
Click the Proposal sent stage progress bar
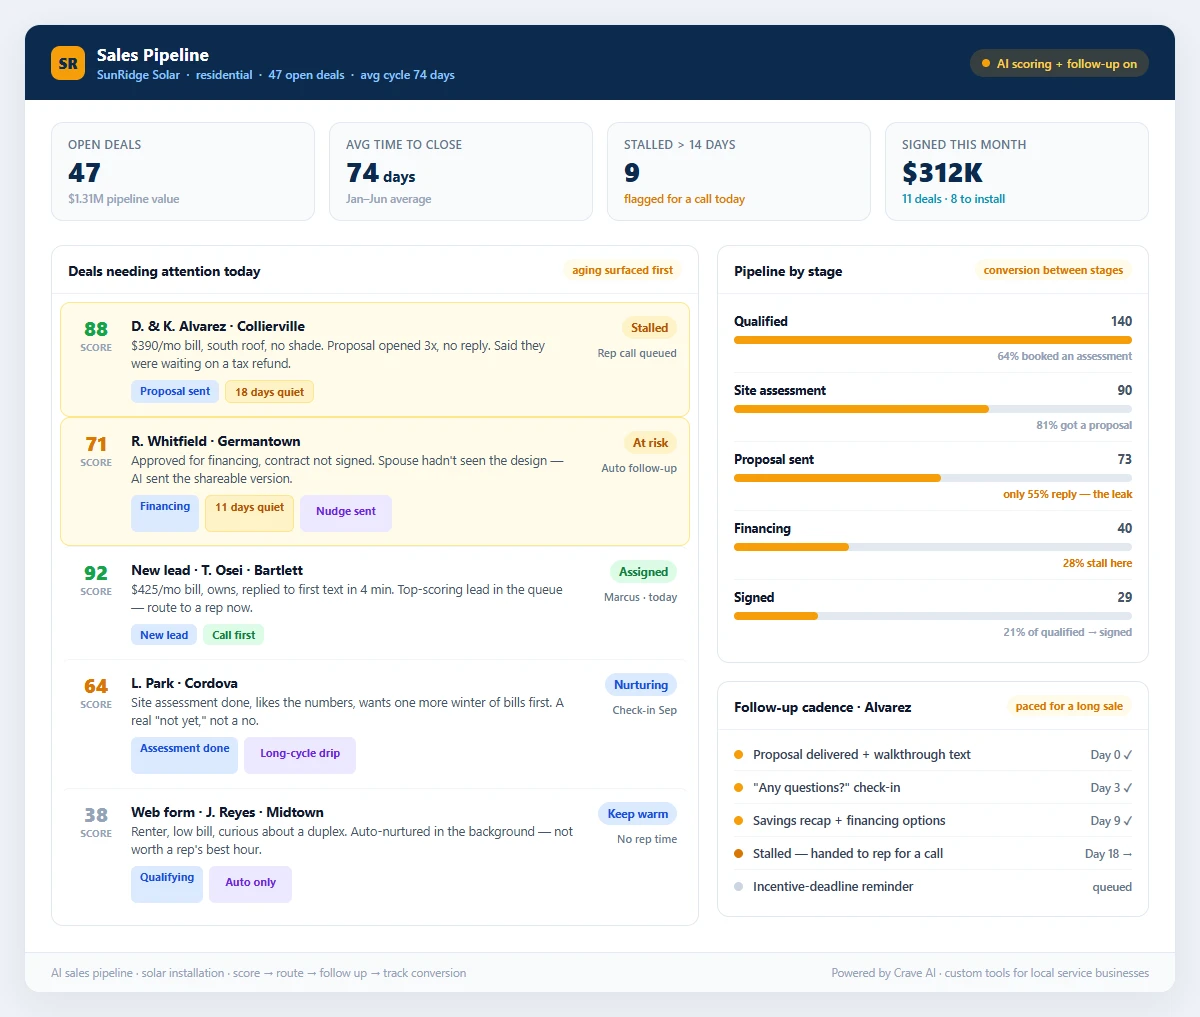click(933, 478)
